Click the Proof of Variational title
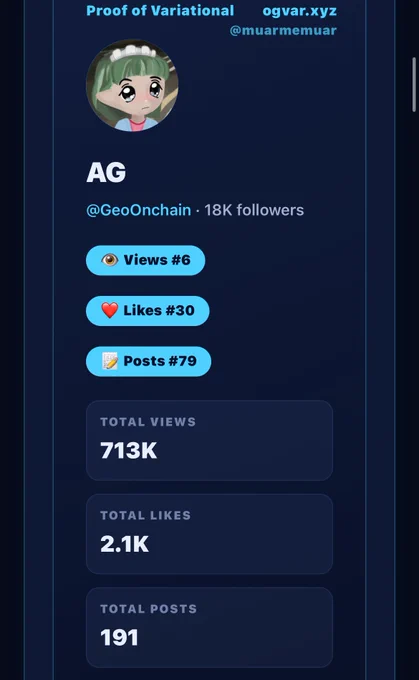This screenshot has height=680, width=419. click(160, 10)
